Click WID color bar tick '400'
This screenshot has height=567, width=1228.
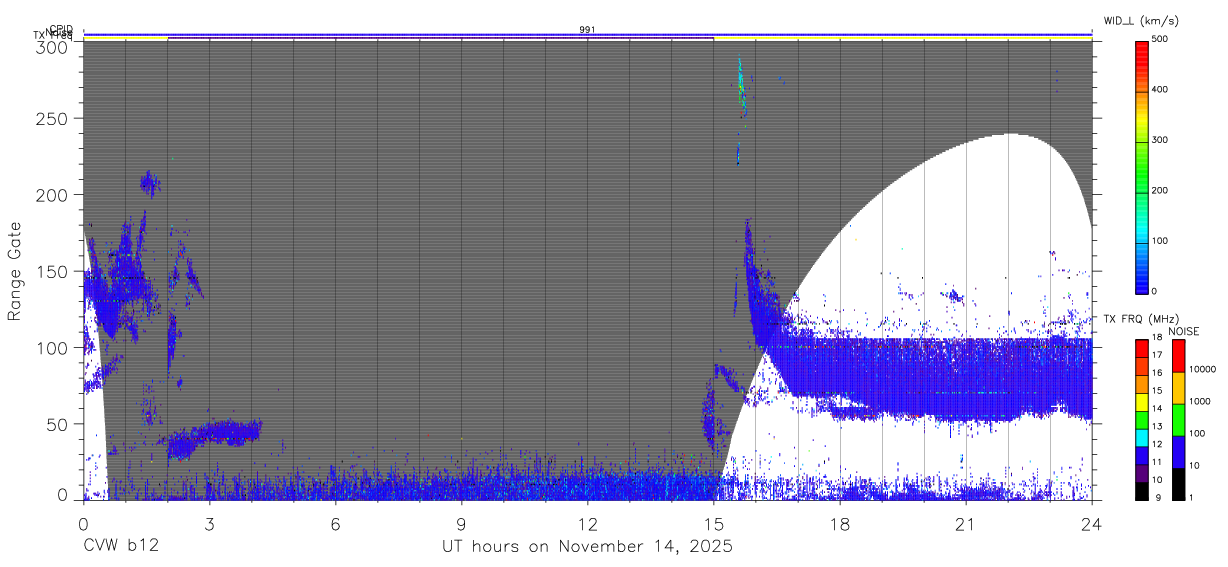pyautogui.click(x=1161, y=90)
